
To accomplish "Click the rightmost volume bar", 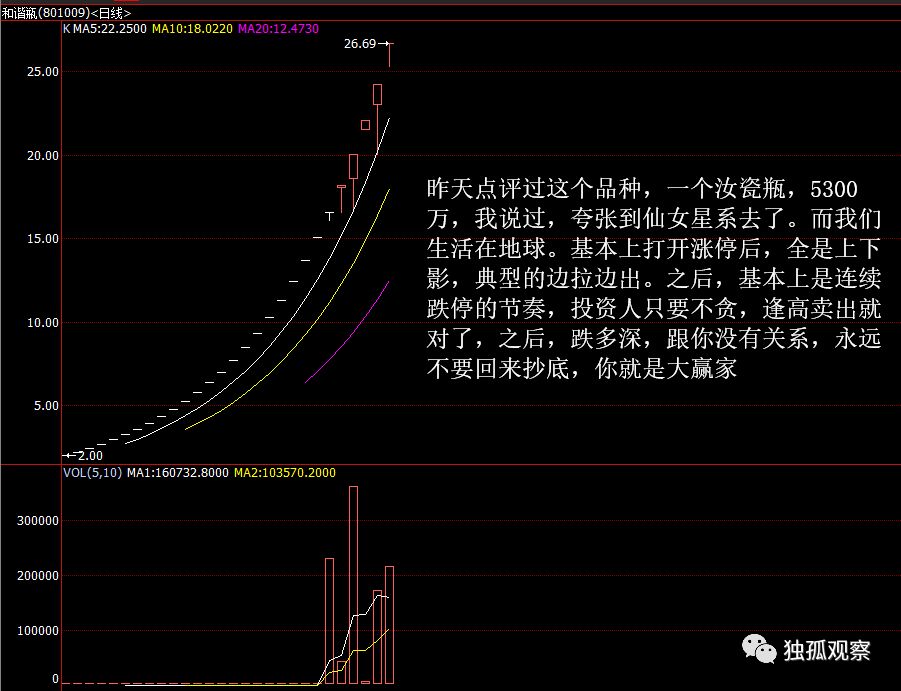I will (389, 624).
